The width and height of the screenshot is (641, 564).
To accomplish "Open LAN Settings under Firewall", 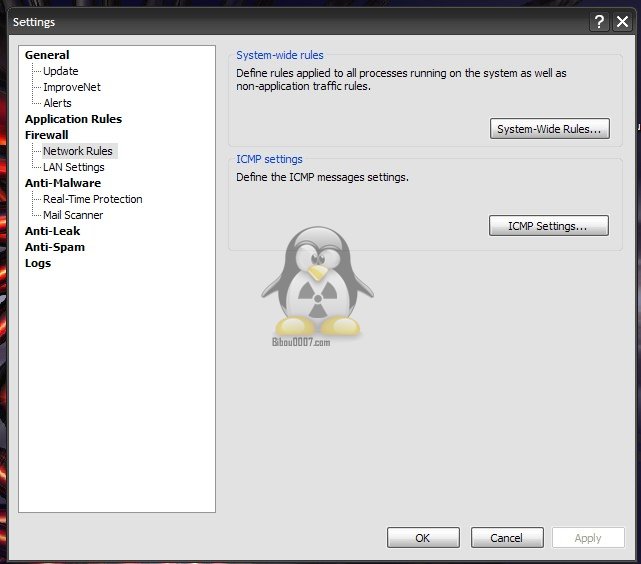I will (74, 167).
